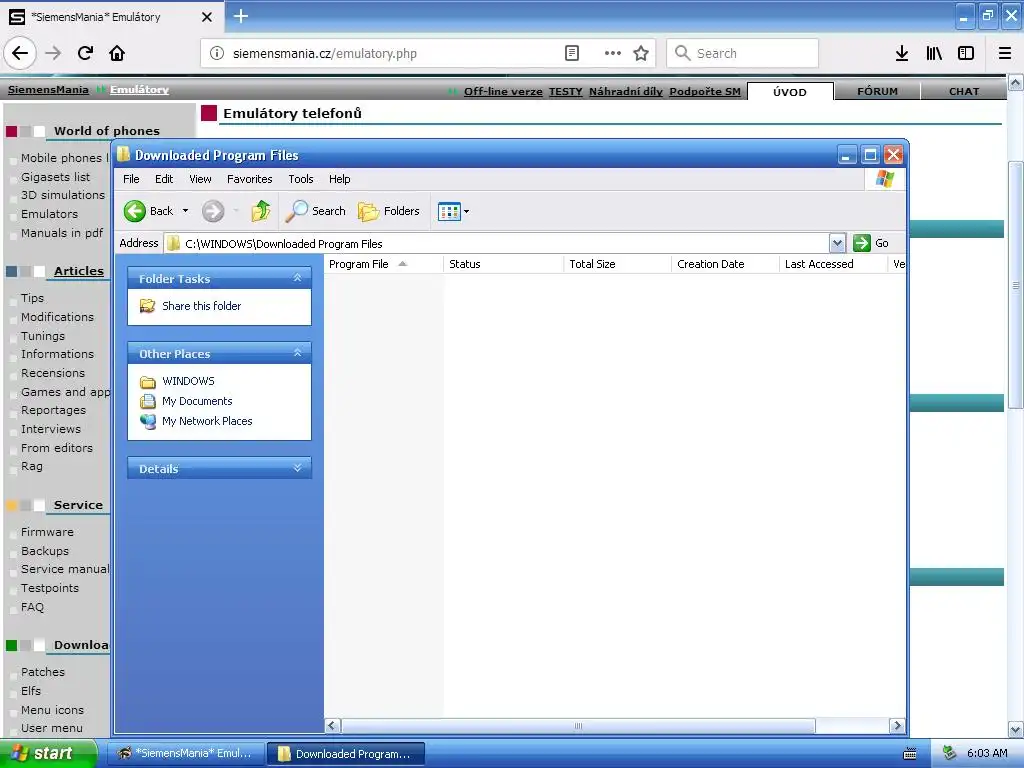Expand the Details panel
Screen dimensions: 1024x768
297,468
